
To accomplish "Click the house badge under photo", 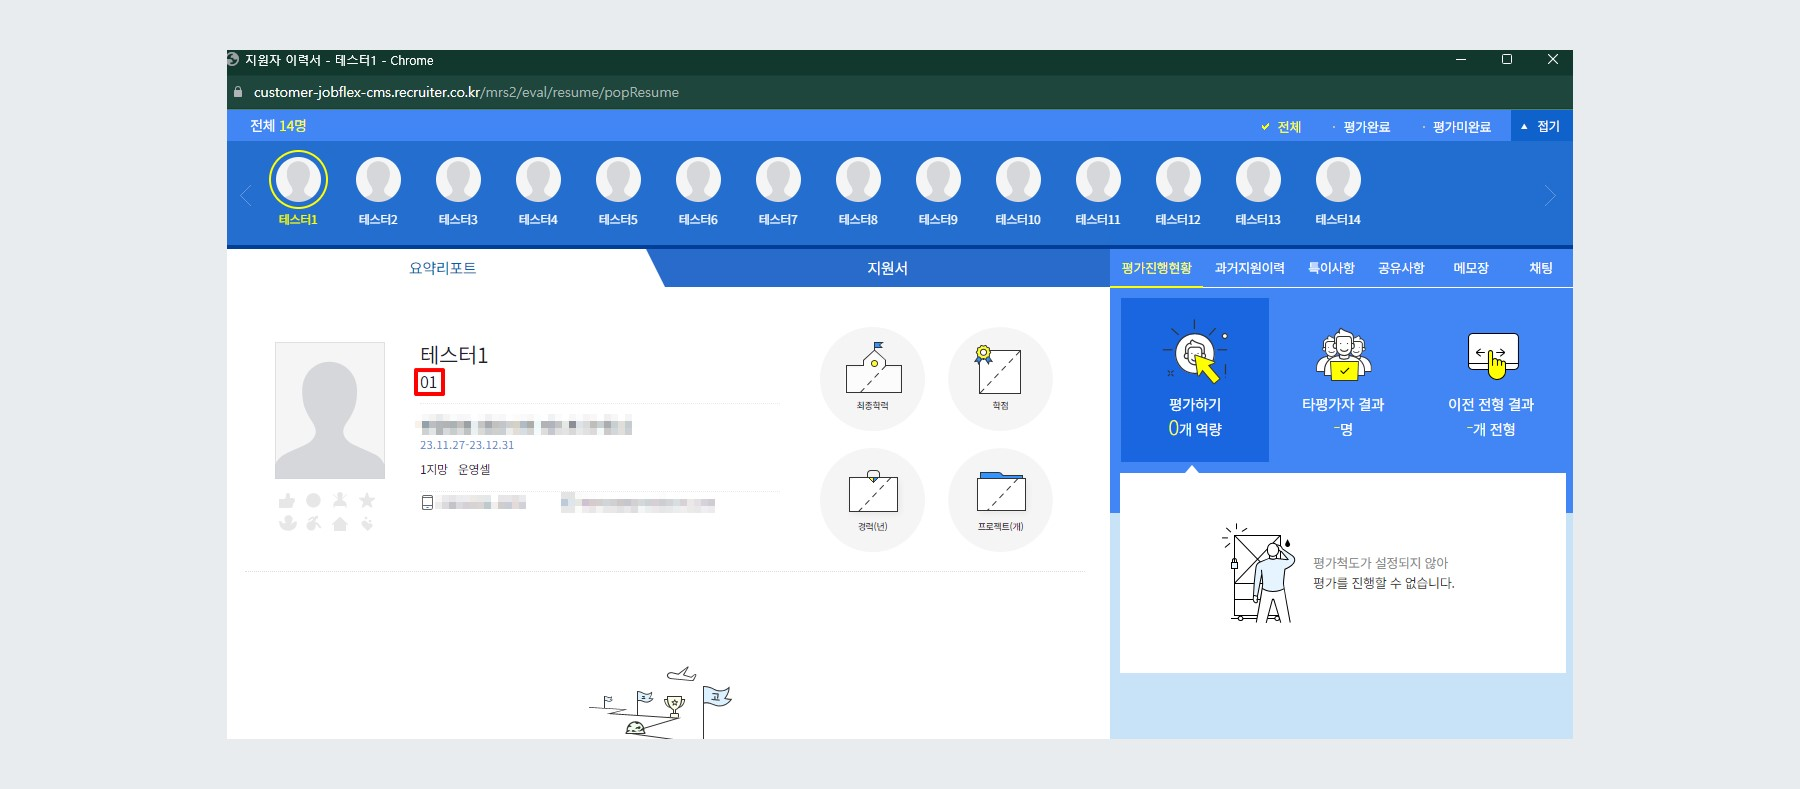I will [x=340, y=524].
